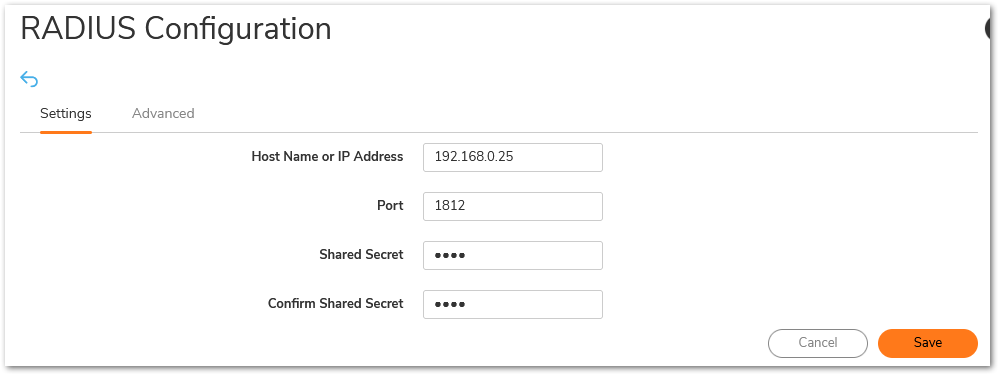The width and height of the screenshot is (999, 375).
Task: Click the masked dots in Confirm Shared Secret
Action: tap(450, 305)
